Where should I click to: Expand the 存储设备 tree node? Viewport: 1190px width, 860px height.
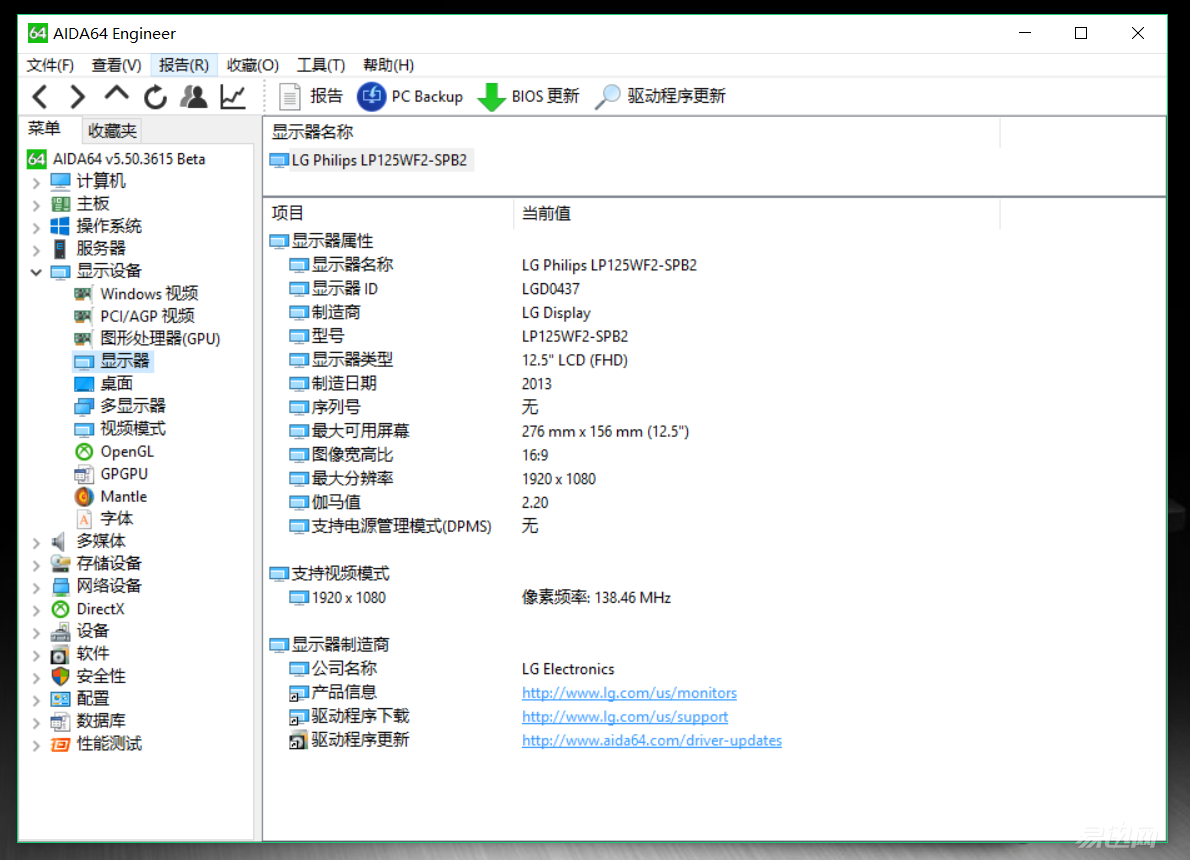pos(36,565)
